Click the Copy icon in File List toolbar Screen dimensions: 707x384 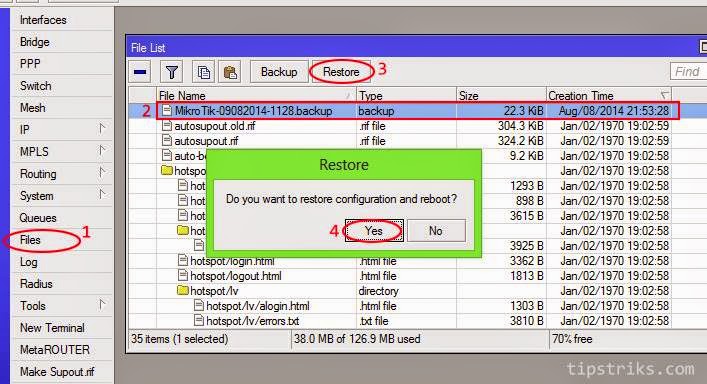point(203,72)
